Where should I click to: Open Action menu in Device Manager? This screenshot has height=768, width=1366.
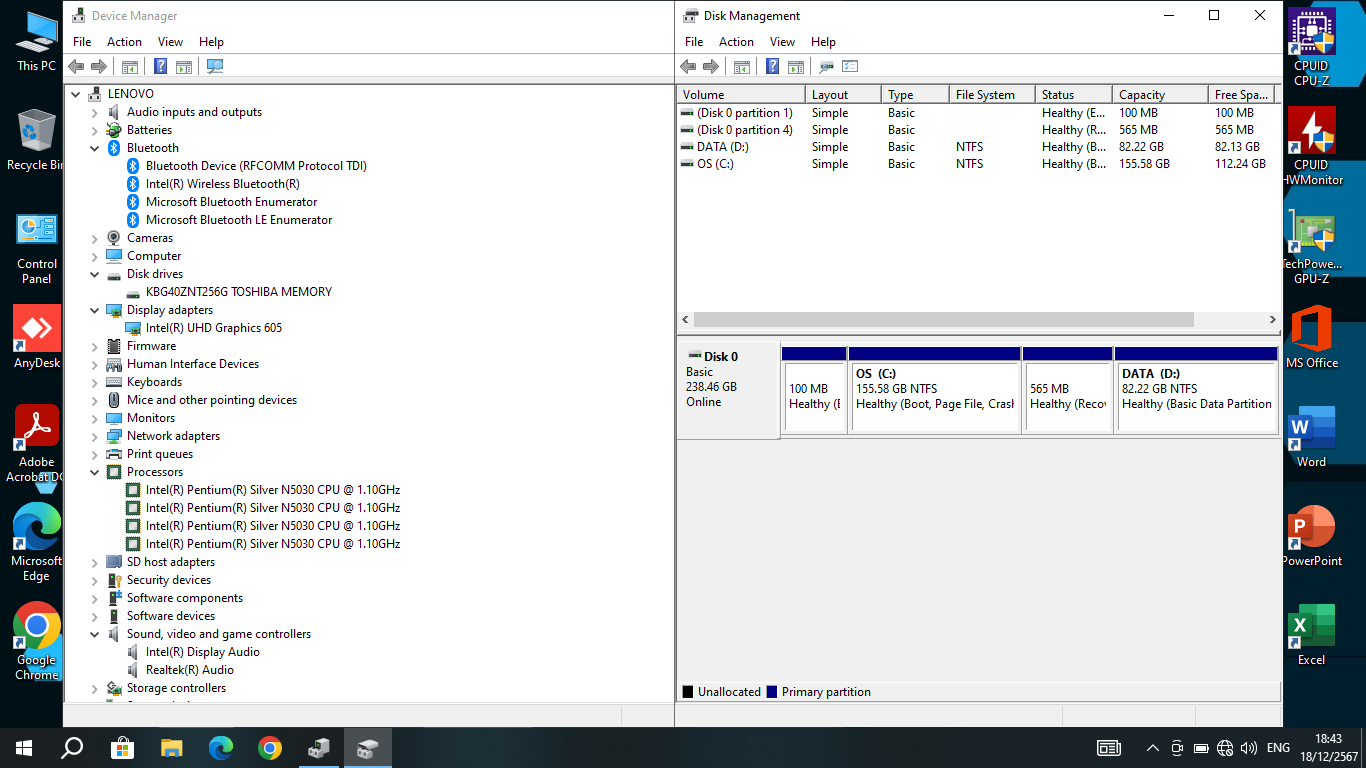(124, 42)
